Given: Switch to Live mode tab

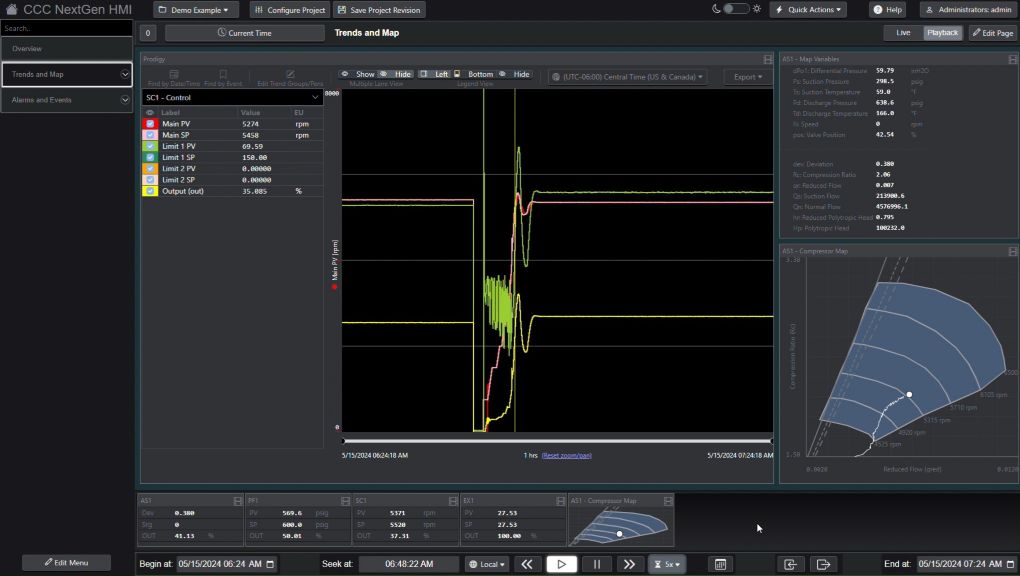Looking at the screenshot, I should (x=902, y=33).
